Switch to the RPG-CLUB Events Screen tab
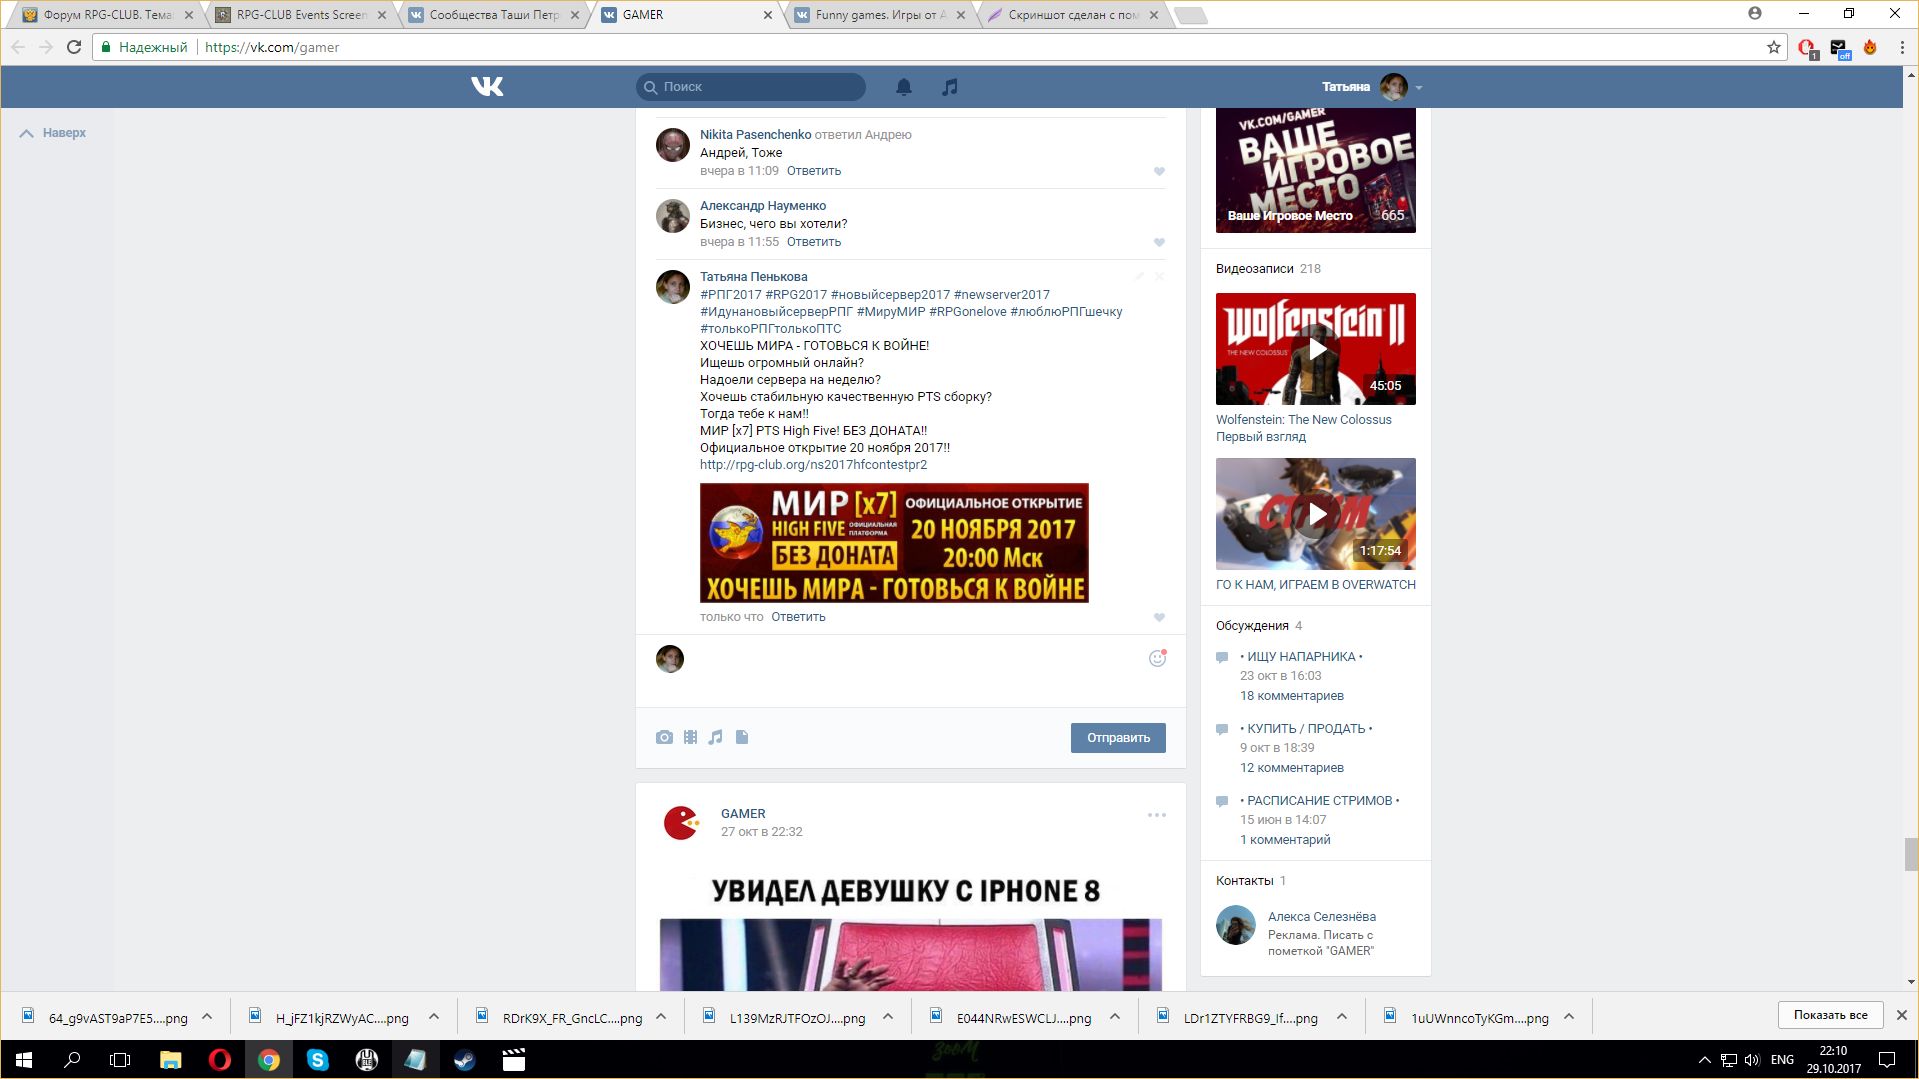Viewport: 1919px width, 1079px height. [x=301, y=15]
